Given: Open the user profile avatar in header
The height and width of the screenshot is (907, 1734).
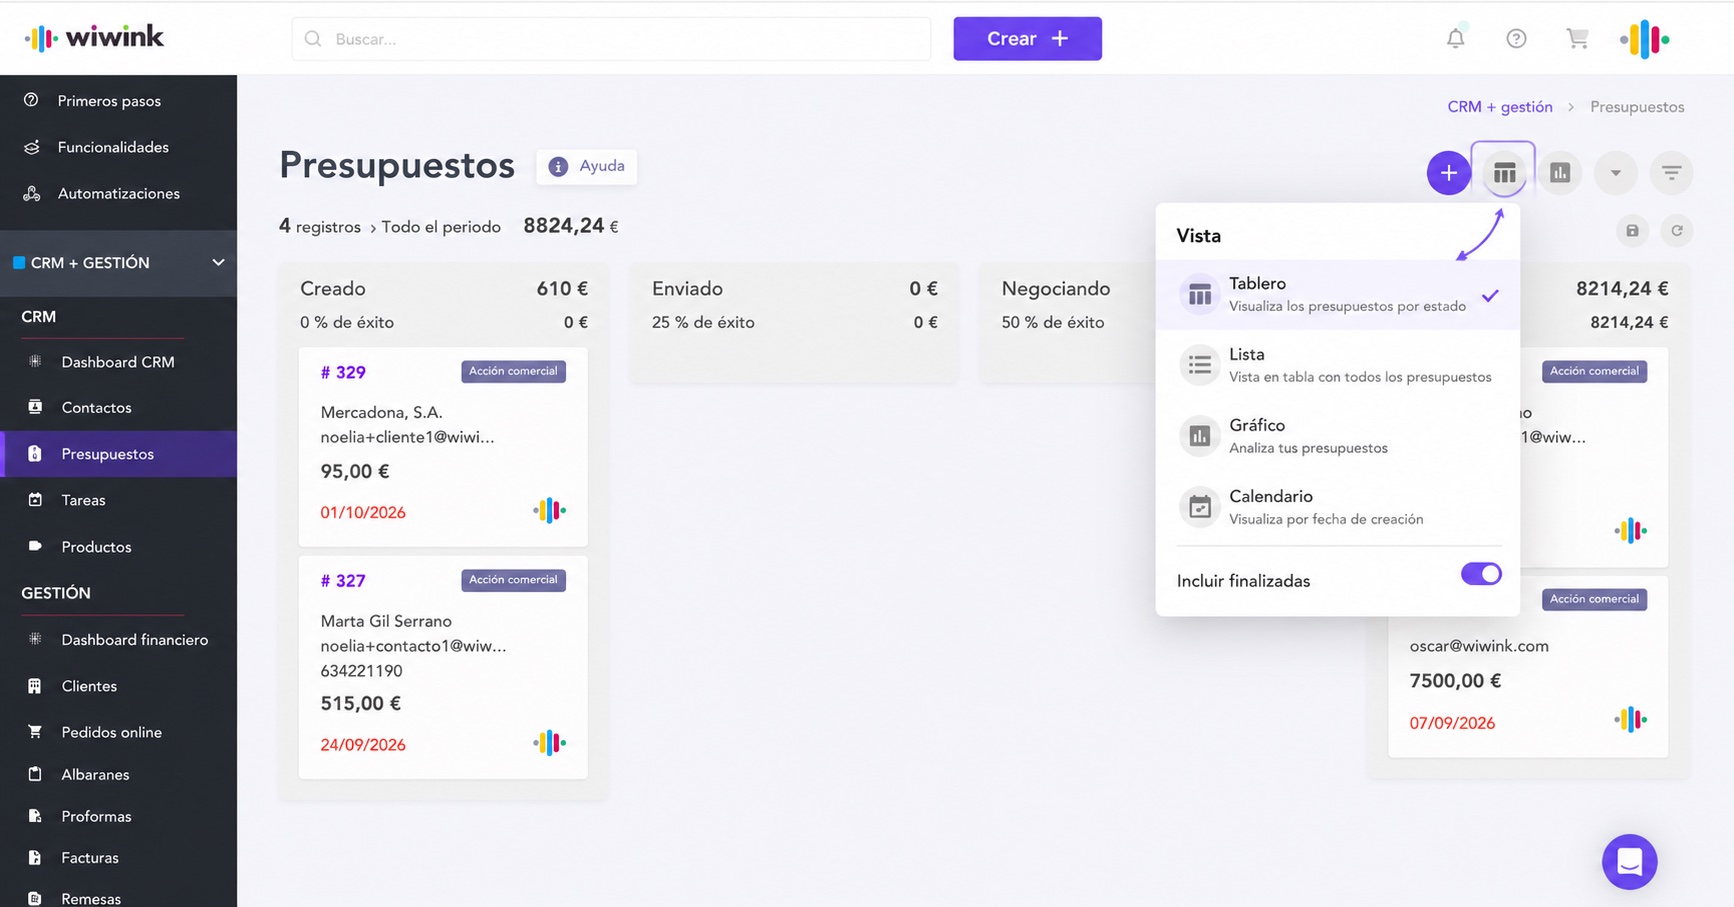Looking at the screenshot, I should [x=1645, y=39].
